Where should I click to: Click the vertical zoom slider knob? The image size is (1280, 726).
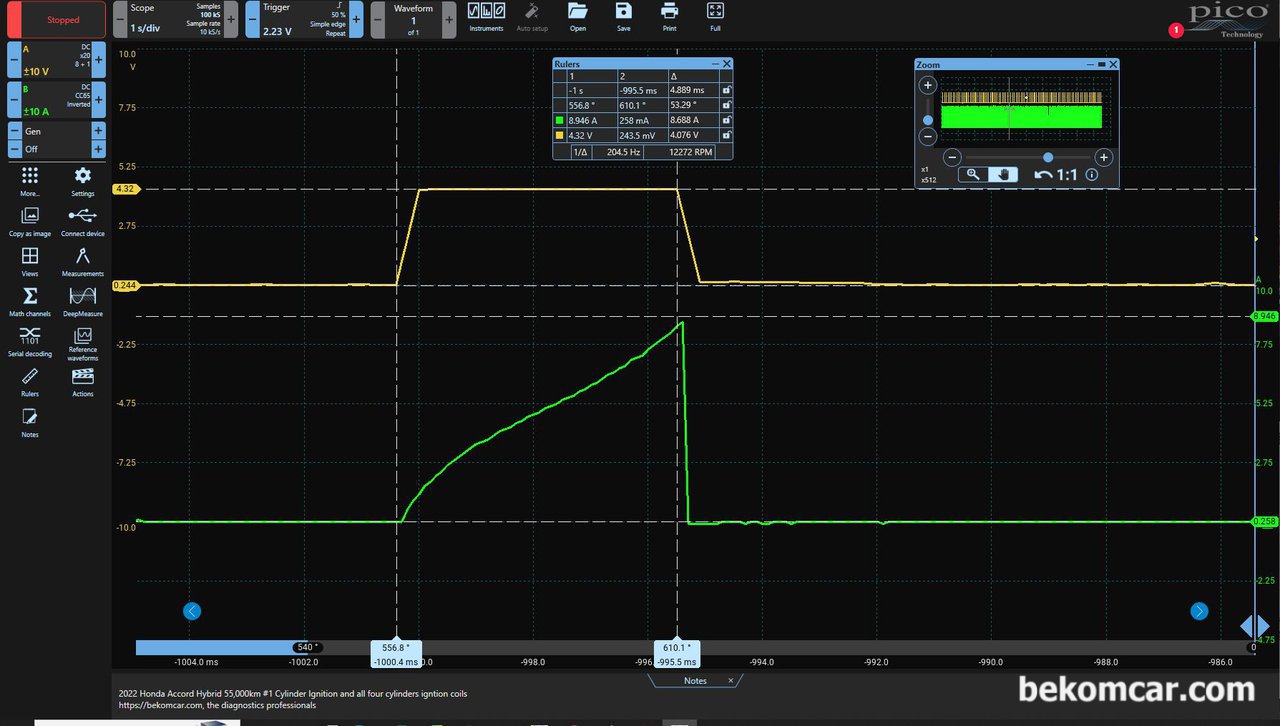click(x=928, y=120)
